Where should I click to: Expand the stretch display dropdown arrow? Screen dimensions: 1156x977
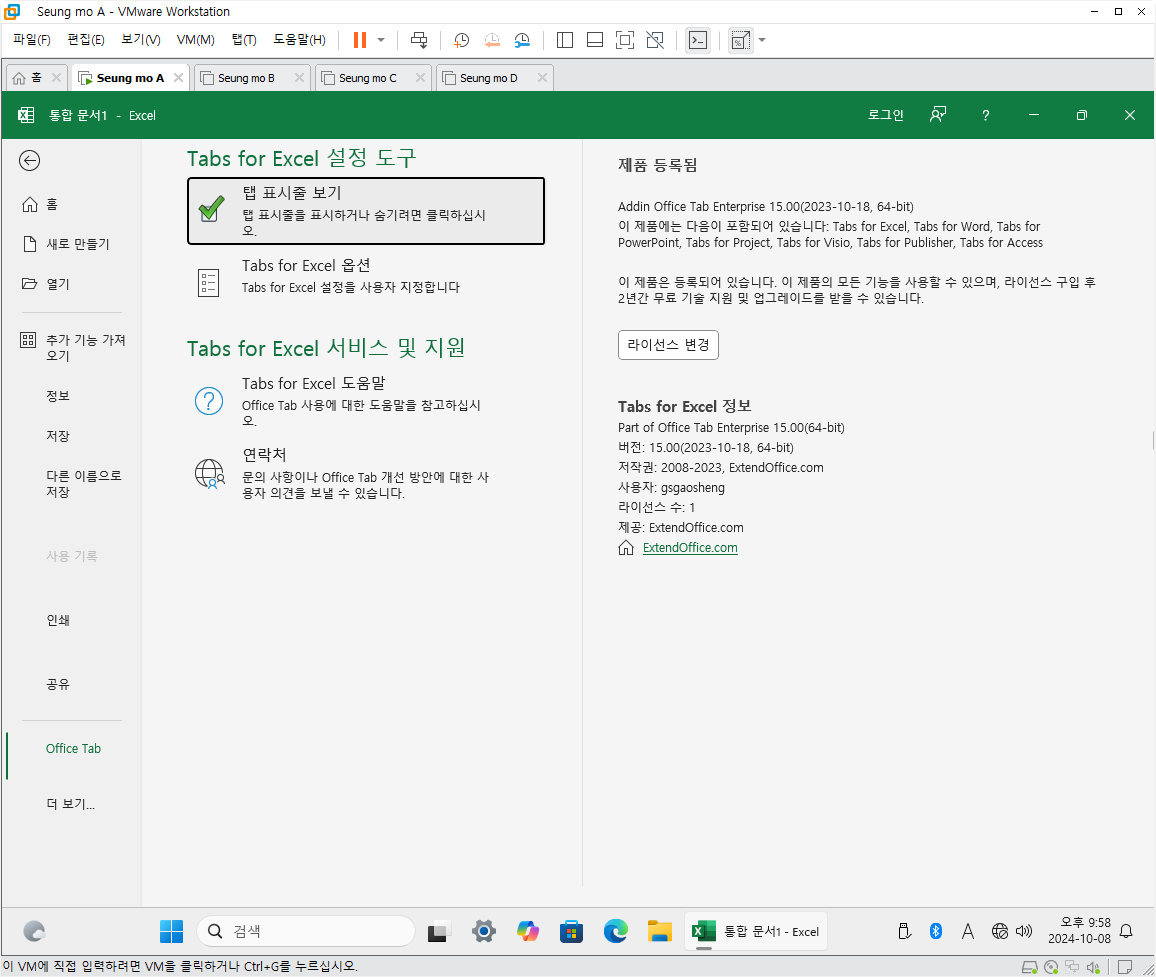762,40
